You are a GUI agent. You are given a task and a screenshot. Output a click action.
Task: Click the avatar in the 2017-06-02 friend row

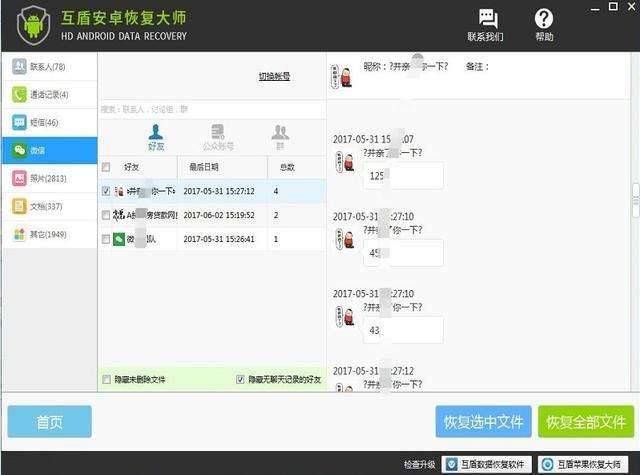pyautogui.click(x=119, y=215)
